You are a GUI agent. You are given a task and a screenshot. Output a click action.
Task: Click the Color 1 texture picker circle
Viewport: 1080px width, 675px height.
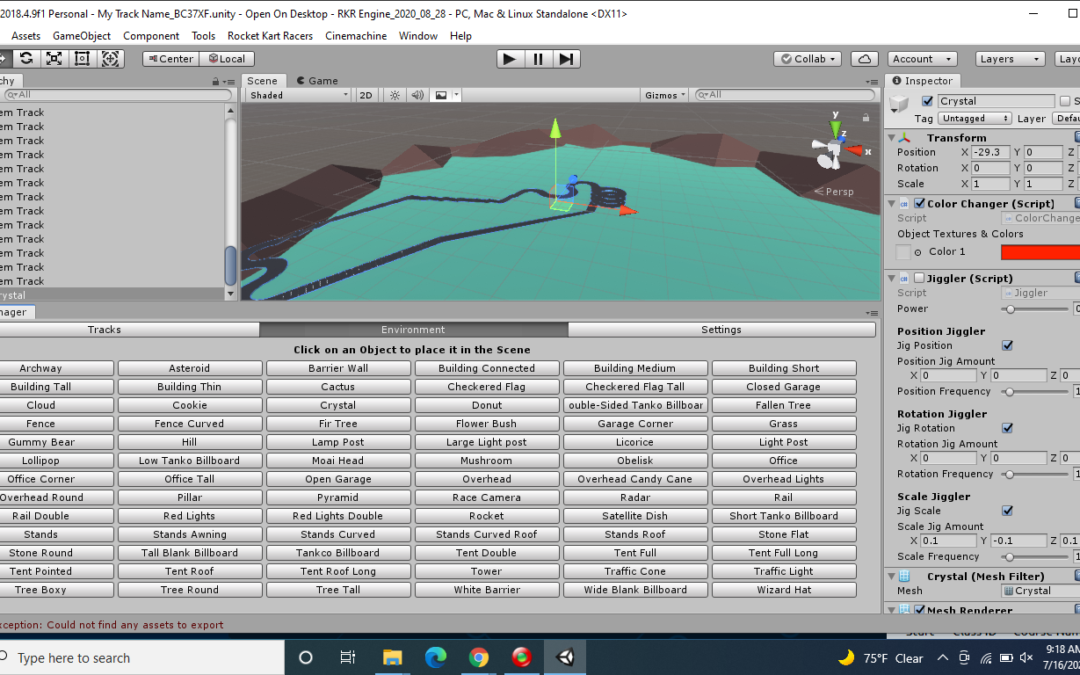click(x=917, y=253)
